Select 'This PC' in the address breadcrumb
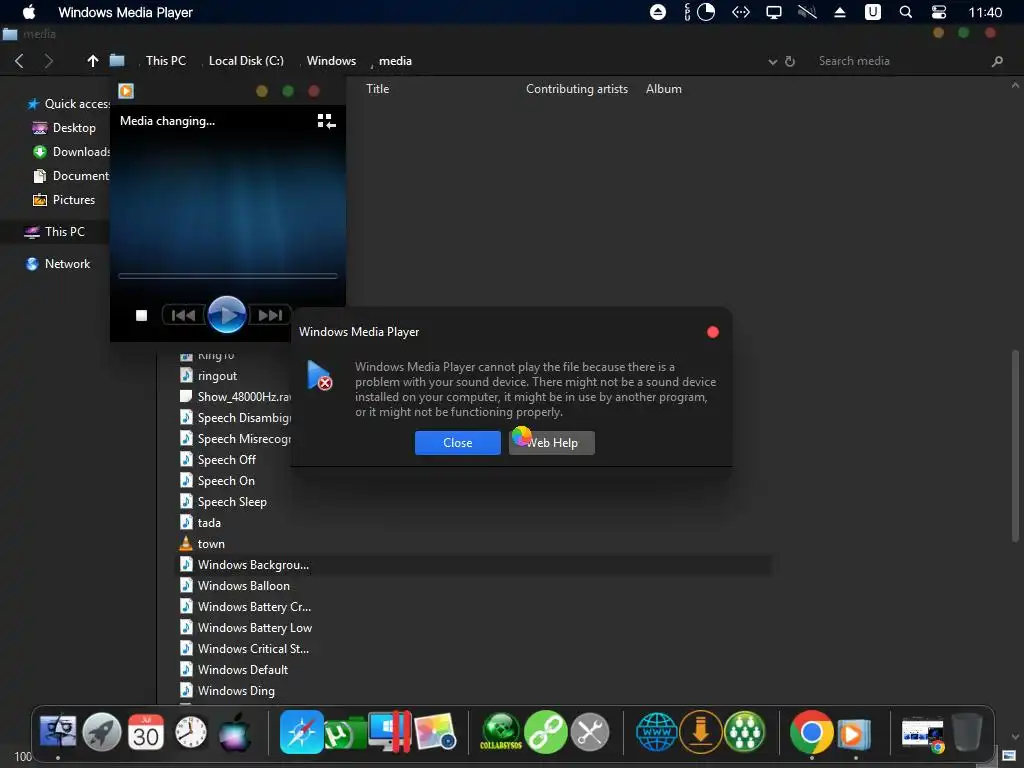The image size is (1024, 768). (166, 61)
